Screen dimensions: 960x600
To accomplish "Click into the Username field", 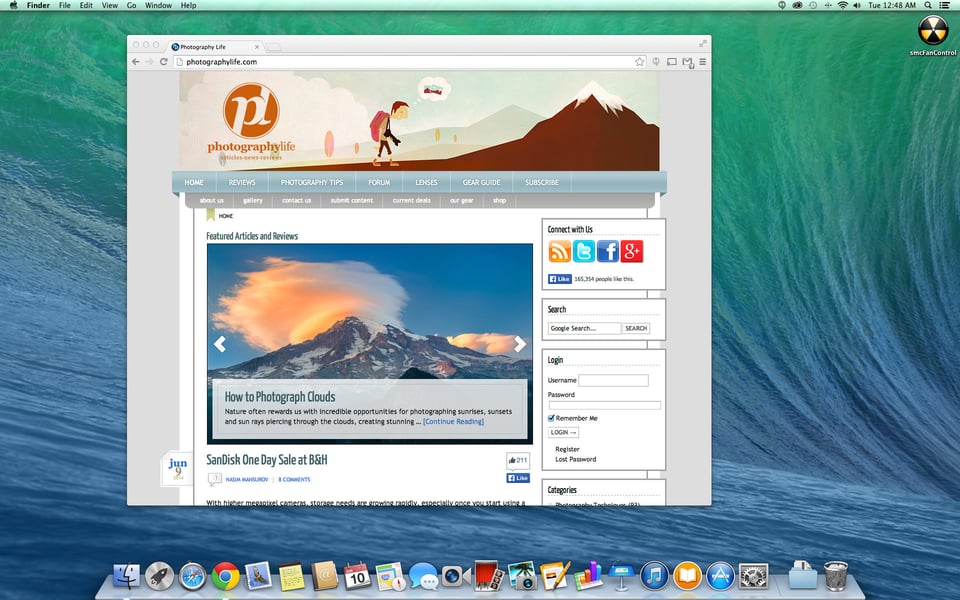I will click(613, 380).
